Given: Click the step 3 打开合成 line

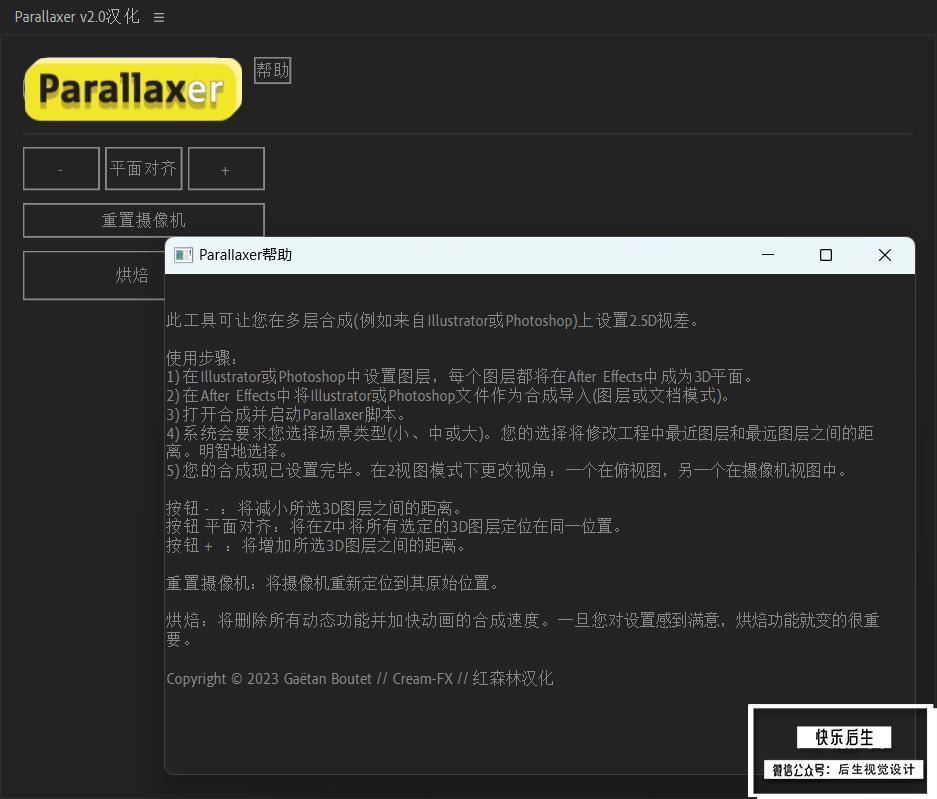Looking at the screenshot, I should click(x=287, y=414).
